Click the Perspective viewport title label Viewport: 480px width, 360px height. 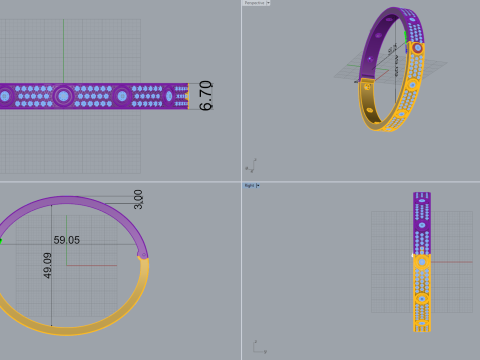(254, 3)
